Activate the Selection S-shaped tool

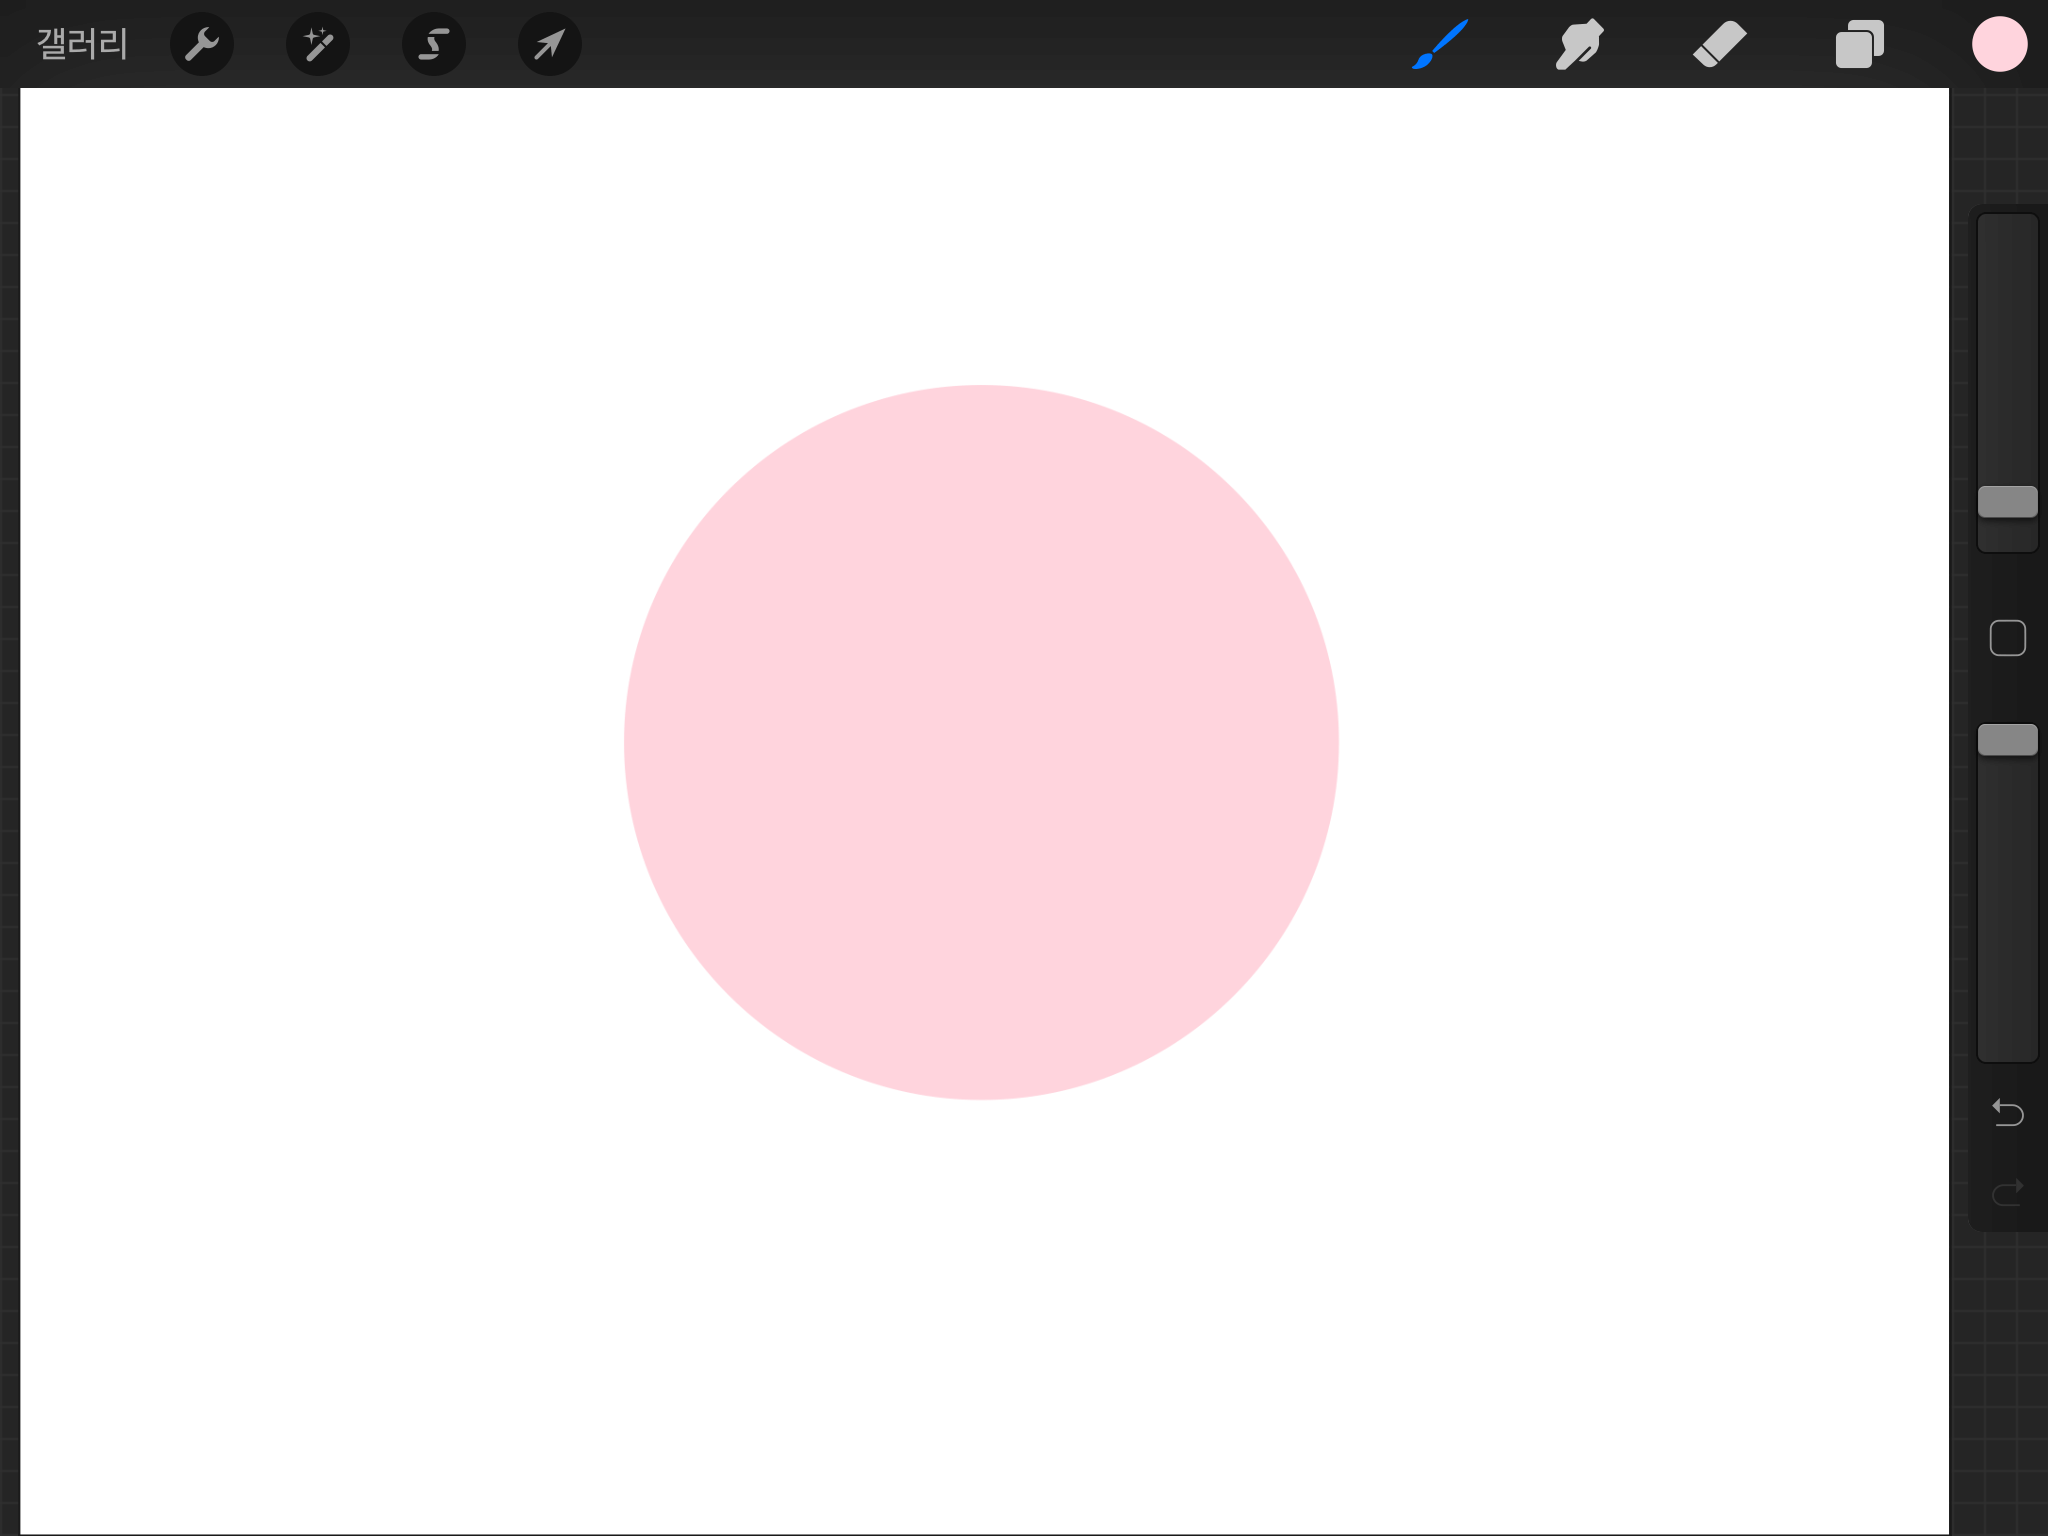(434, 44)
